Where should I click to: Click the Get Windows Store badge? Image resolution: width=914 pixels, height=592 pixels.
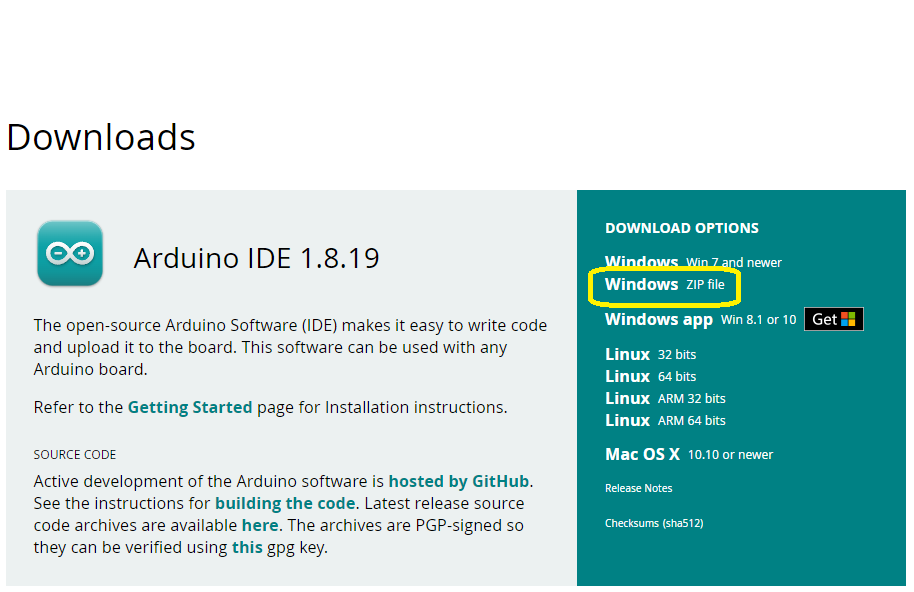(834, 319)
